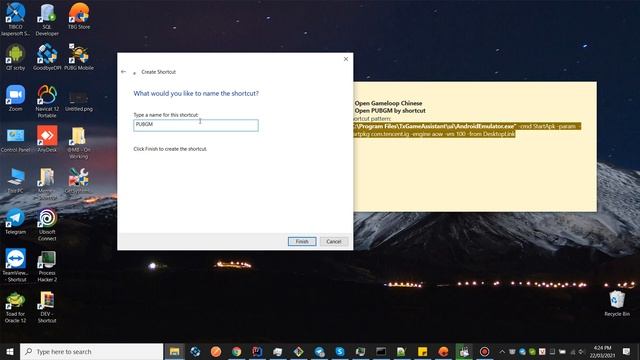Select the Zoom desktop icon
The image size is (640, 360).
pos(15,98)
